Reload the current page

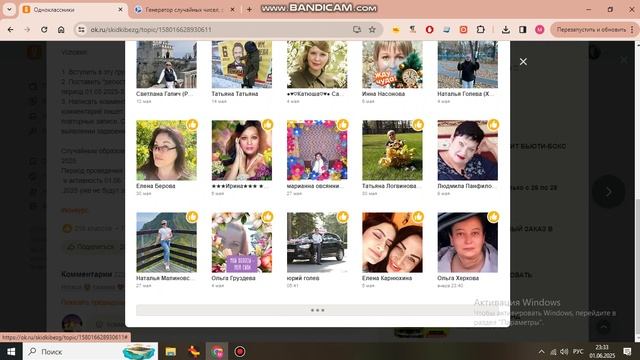tap(44, 29)
